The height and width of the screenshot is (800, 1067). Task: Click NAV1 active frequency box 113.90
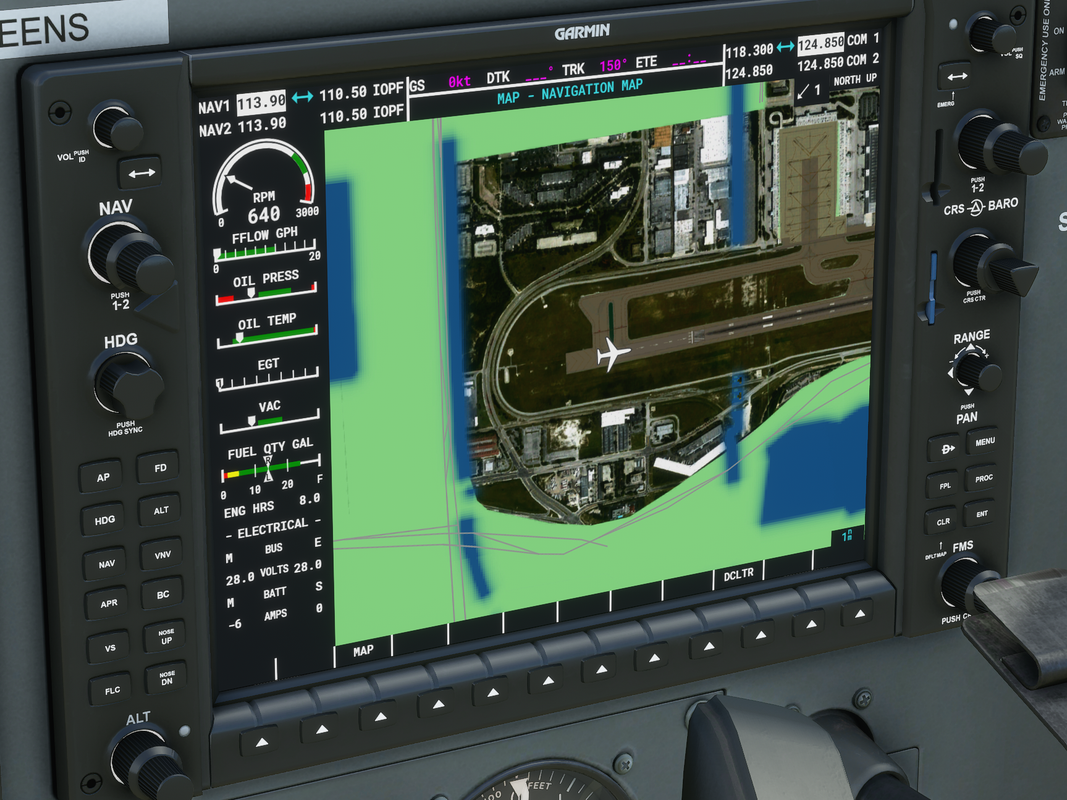point(261,103)
